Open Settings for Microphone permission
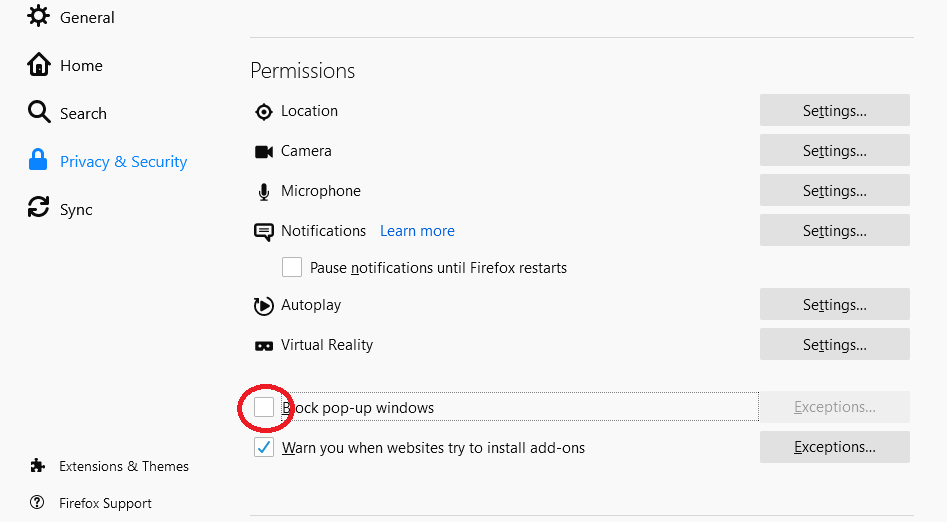This screenshot has height=522, width=947. tap(834, 191)
